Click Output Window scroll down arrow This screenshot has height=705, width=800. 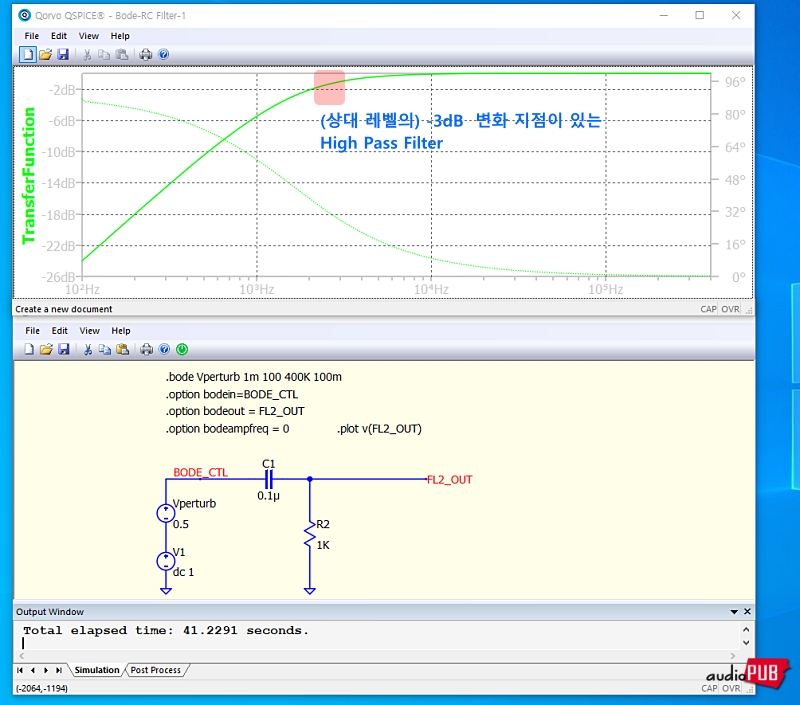pyautogui.click(x=746, y=643)
